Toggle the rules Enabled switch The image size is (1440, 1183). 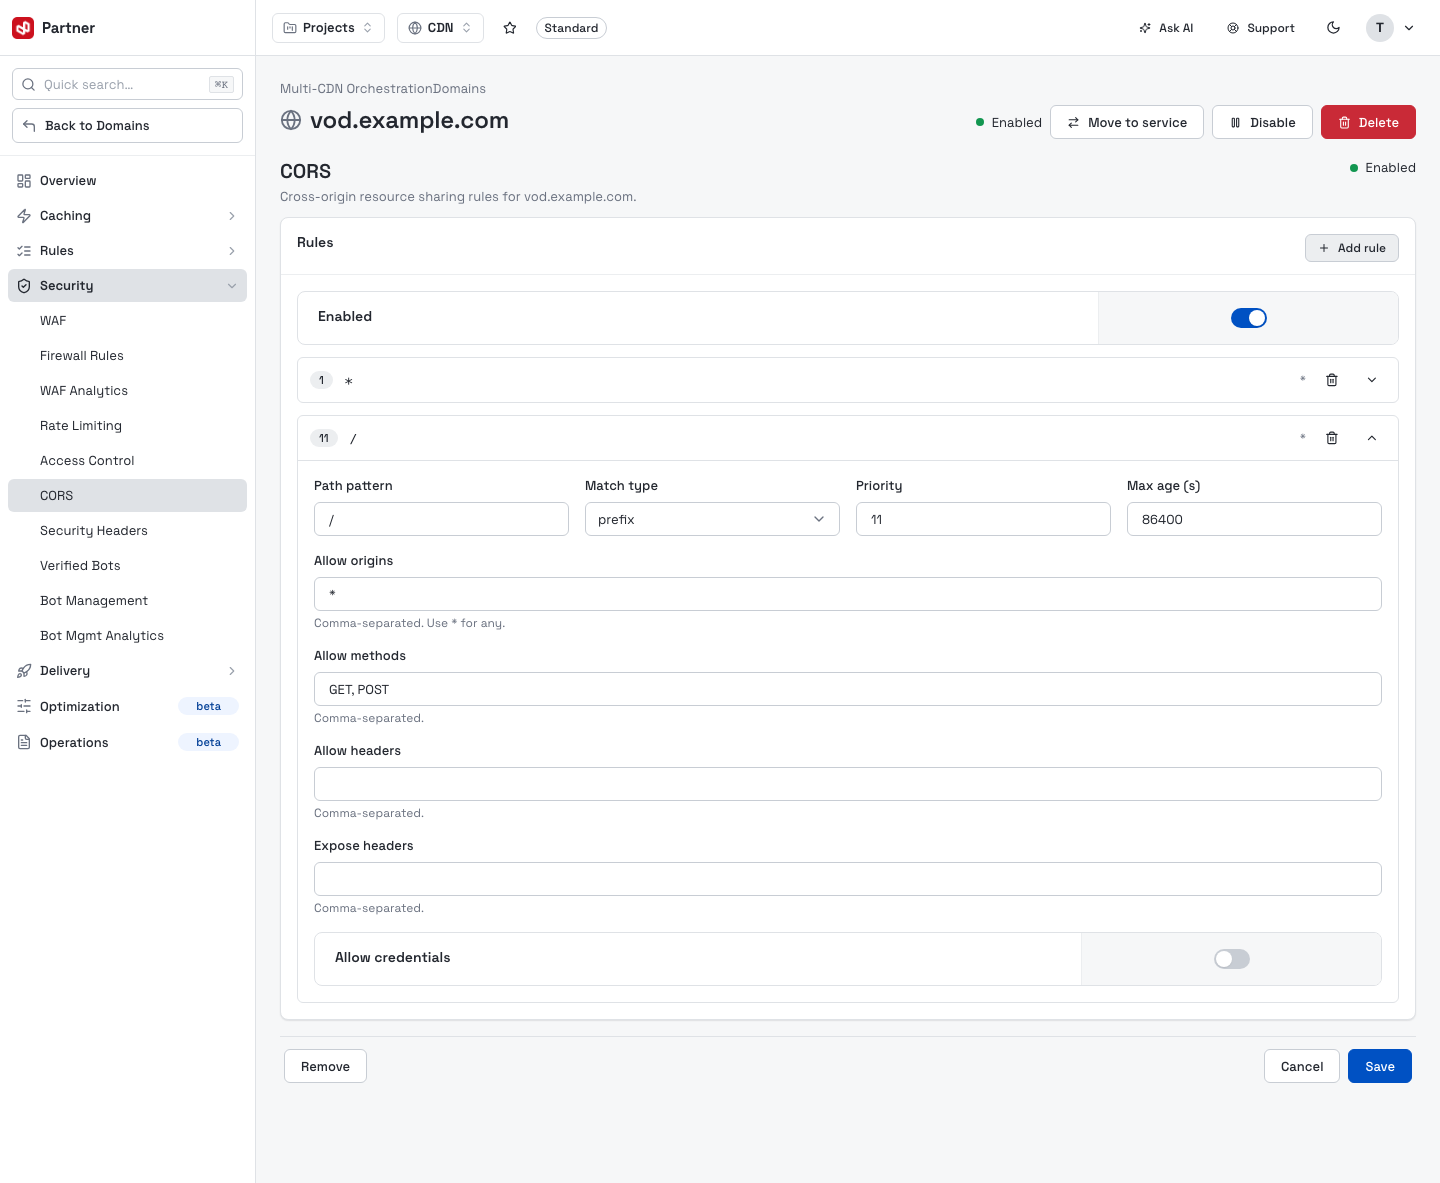tap(1249, 318)
